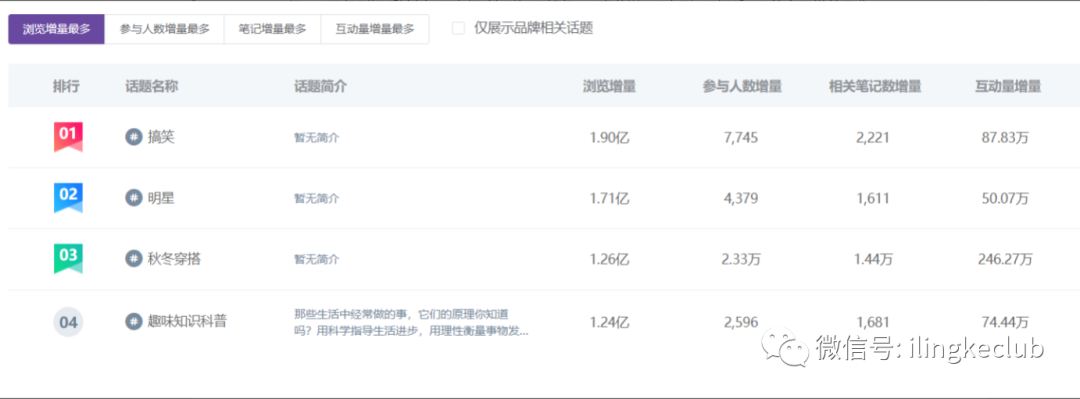The height and width of the screenshot is (399, 1080).
Task: Click the 74.44万 interaction value
Action: (1005, 321)
